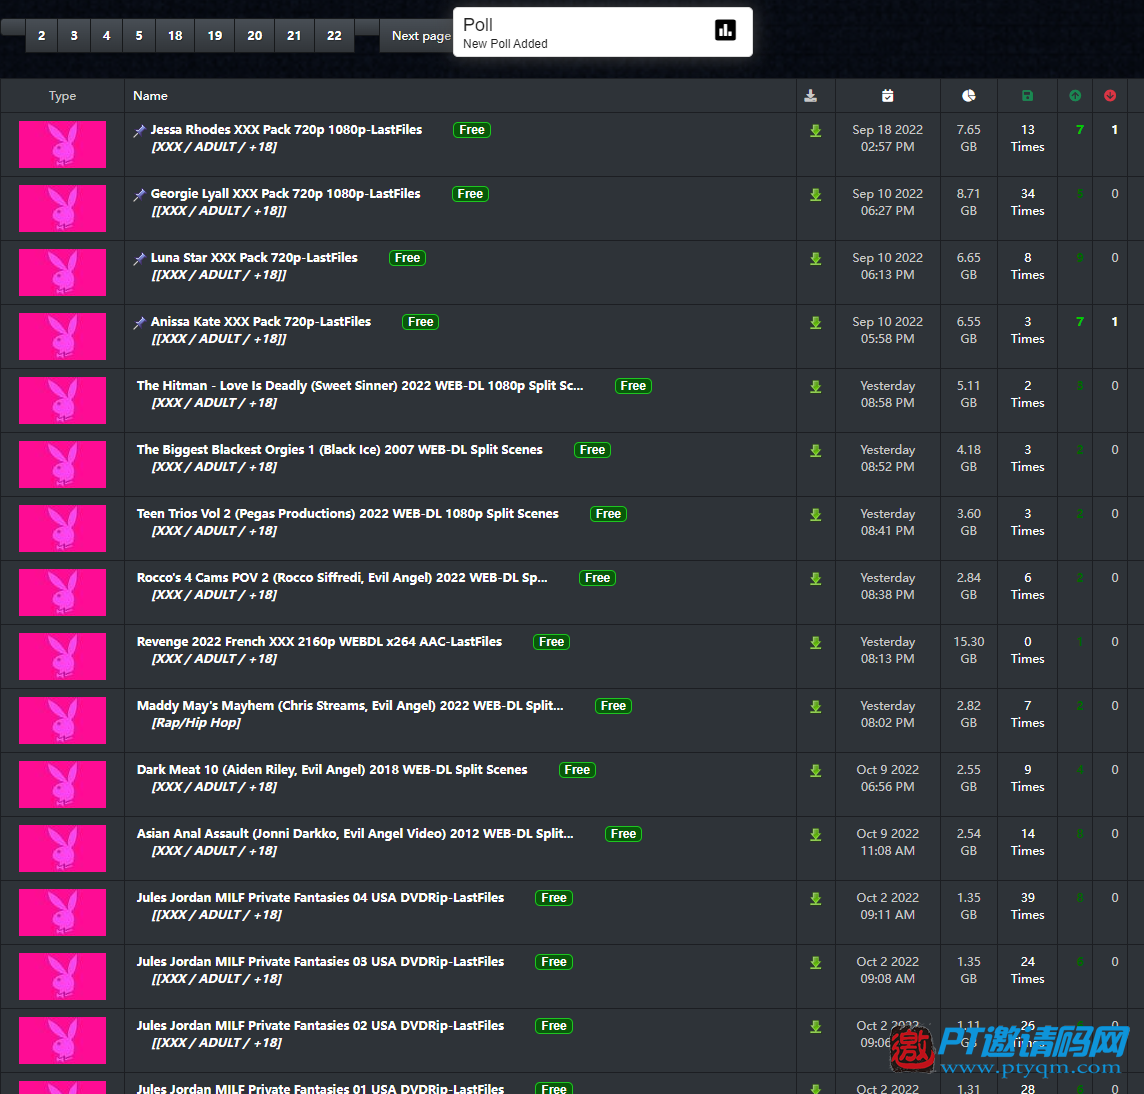The image size is (1144, 1094).
Task: Go to page 4
Action: 107,36
